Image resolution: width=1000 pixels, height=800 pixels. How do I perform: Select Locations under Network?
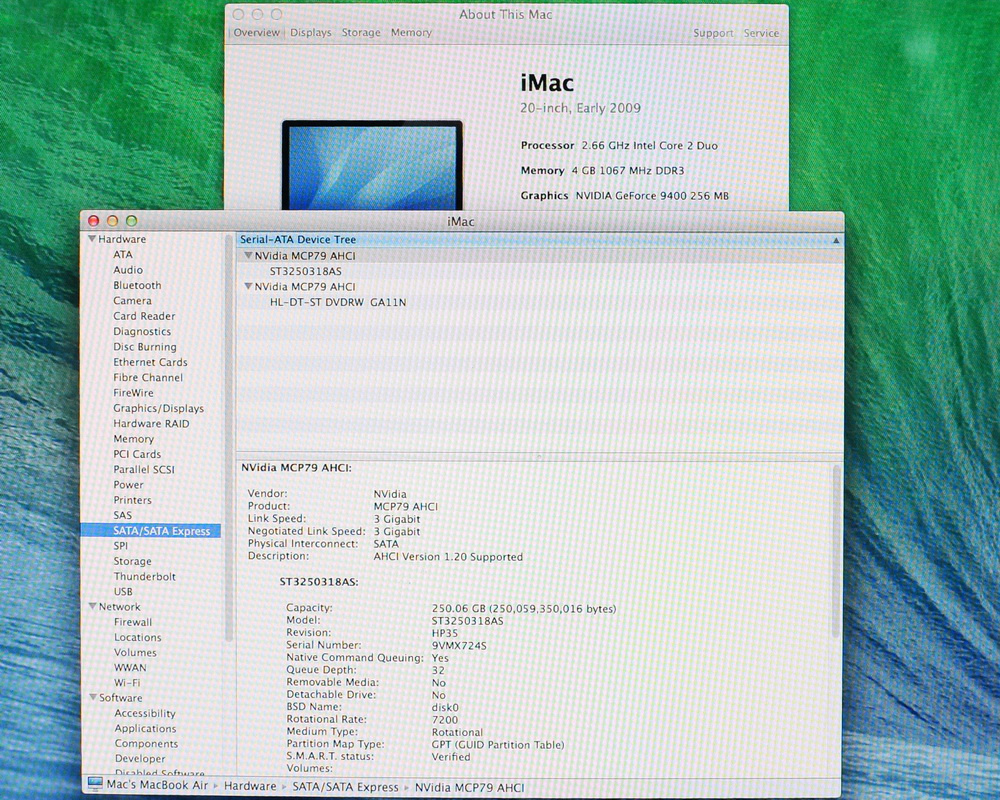[x=138, y=637]
